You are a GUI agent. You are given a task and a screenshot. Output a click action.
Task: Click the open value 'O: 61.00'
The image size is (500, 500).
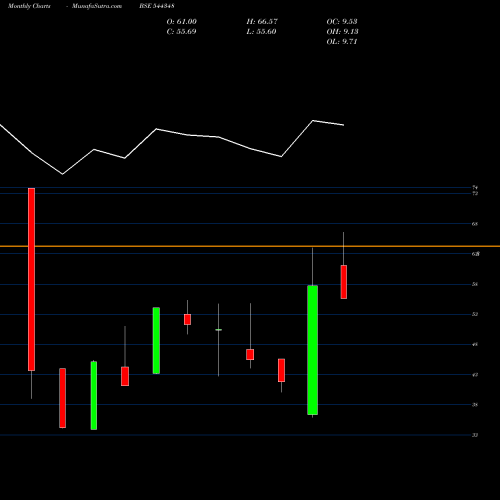click(182, 22)
